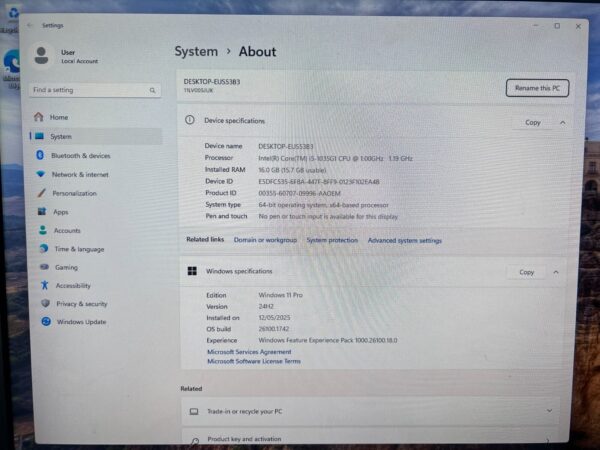Click the Windows Update sync icon
This screenshot has height=450, width=600.
pyautogui.click(x=46, y=321)
